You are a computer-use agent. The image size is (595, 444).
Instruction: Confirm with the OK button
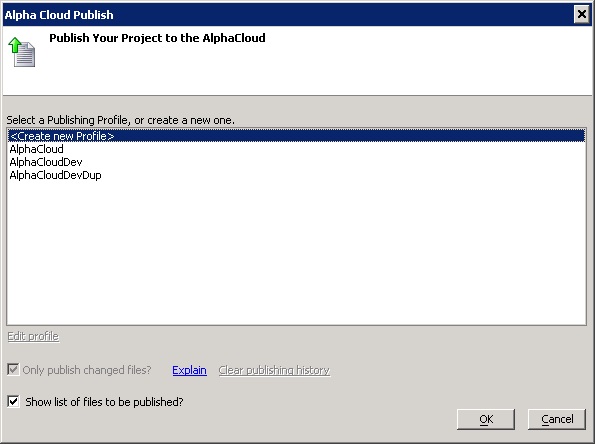point(486,419)
